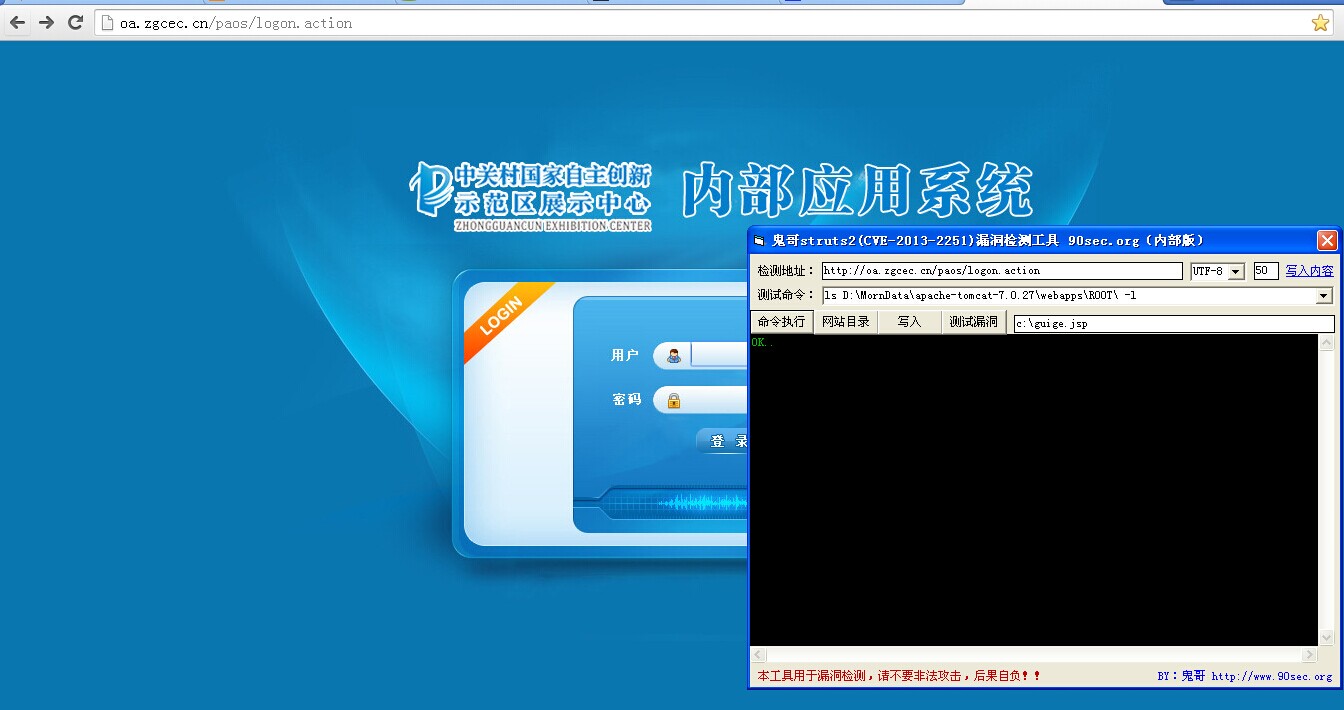This screenshot has width=1344, height=710.
Task: Click the 测试命令 label
Action: [786, 296]
